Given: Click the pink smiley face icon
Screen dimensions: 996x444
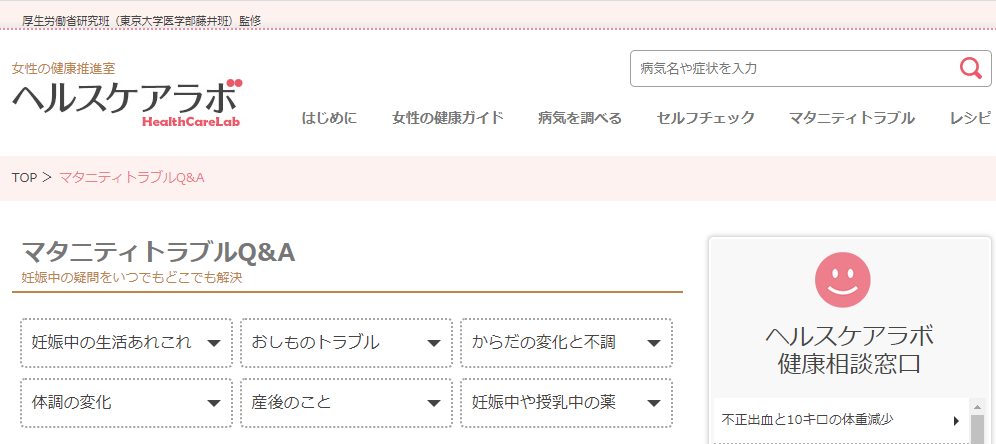Looking at the screenshot, I should tap(842, 280).
